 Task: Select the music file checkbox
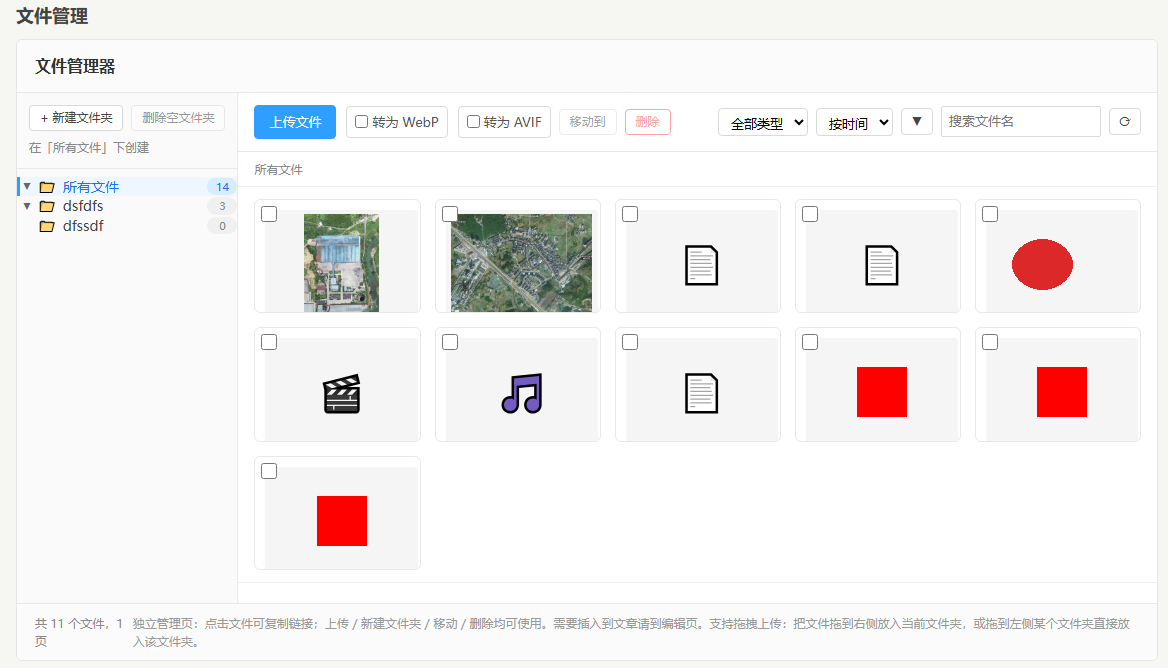[450, 342]
